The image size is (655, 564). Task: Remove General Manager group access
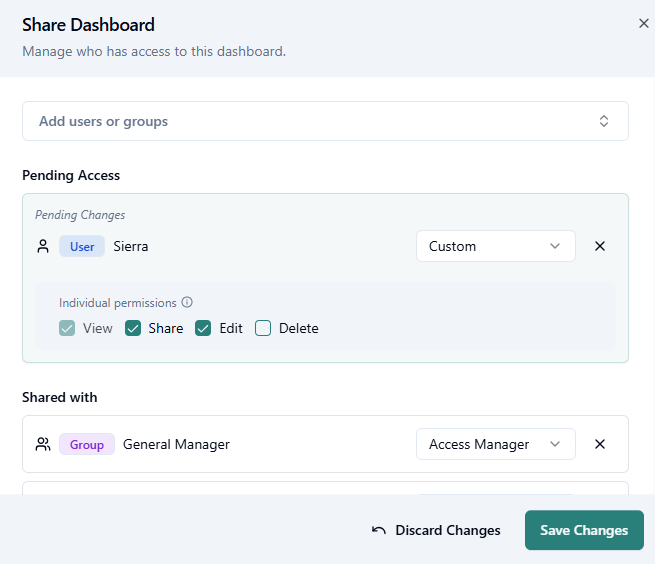click(600, 444)
